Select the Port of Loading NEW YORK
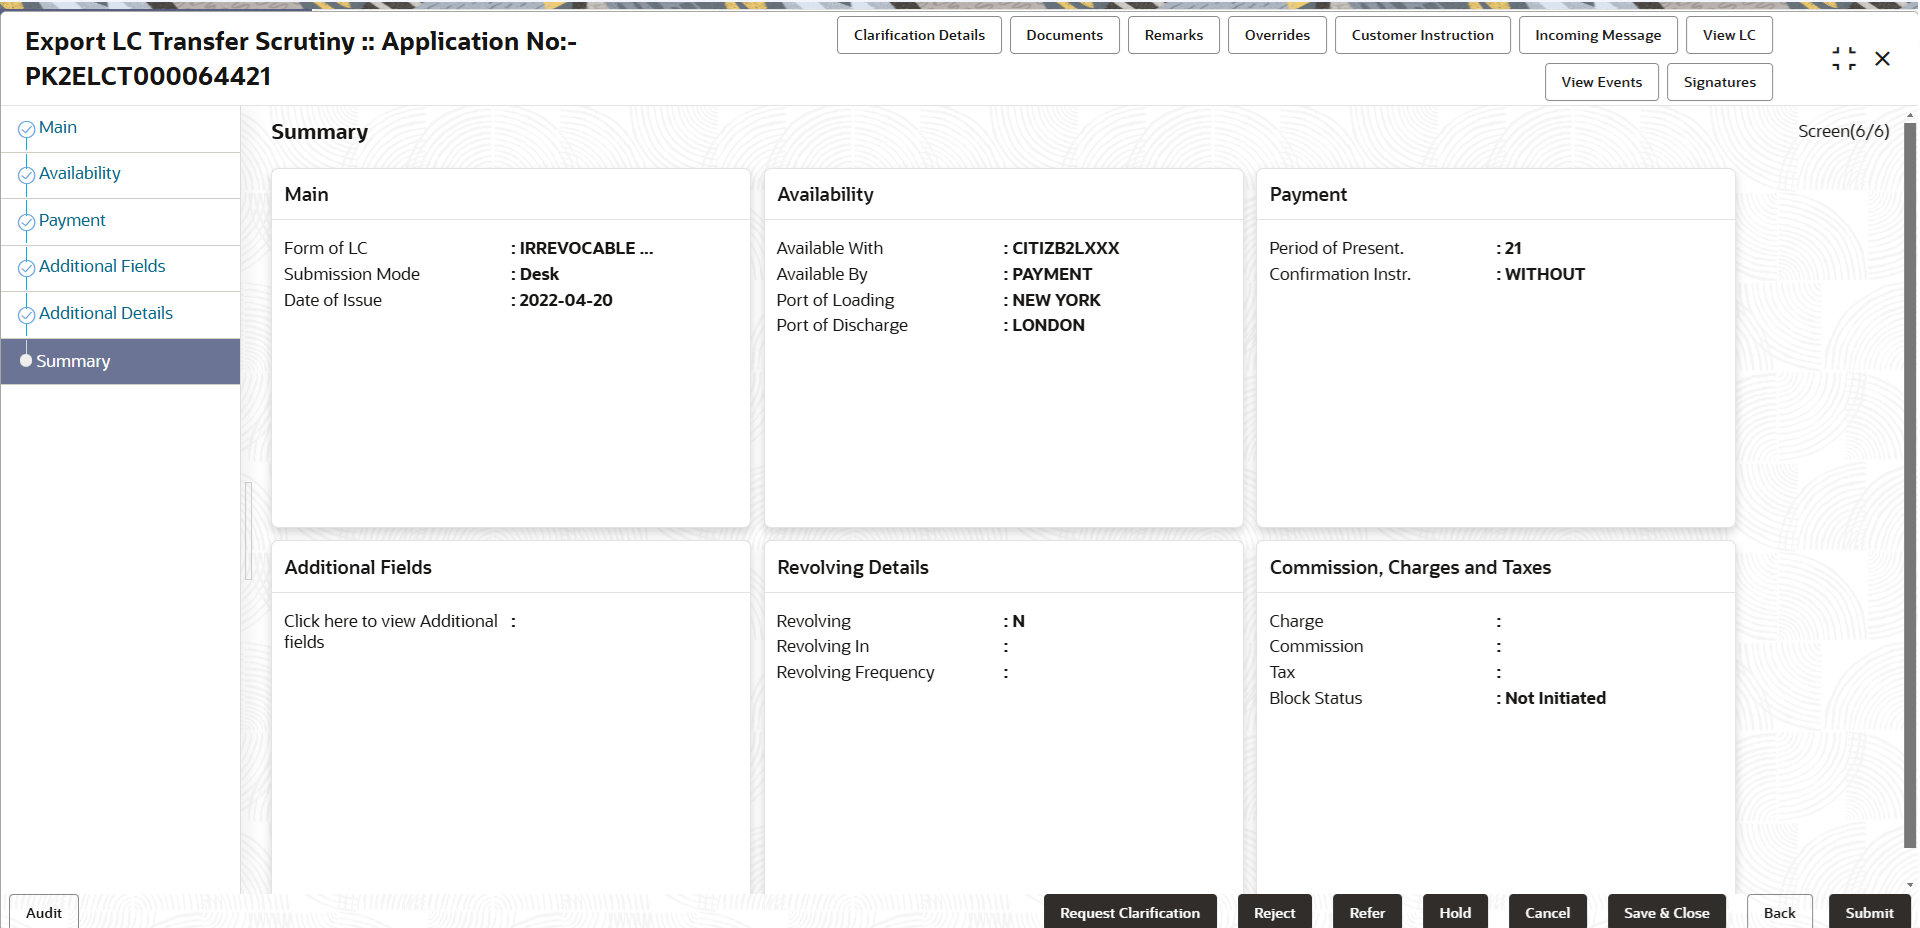This screenshot has width=1920, height=928. point(1056,300)
